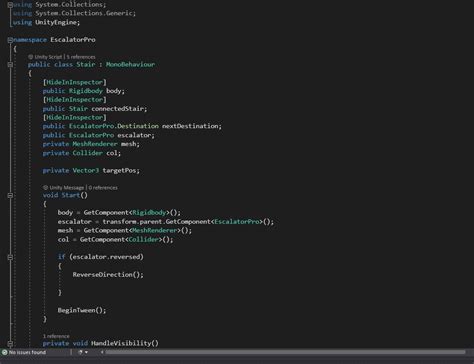This screenshot has width=474, height=364.
Task: Click 'Stair' in the class declaration
Action: (86, 64)
